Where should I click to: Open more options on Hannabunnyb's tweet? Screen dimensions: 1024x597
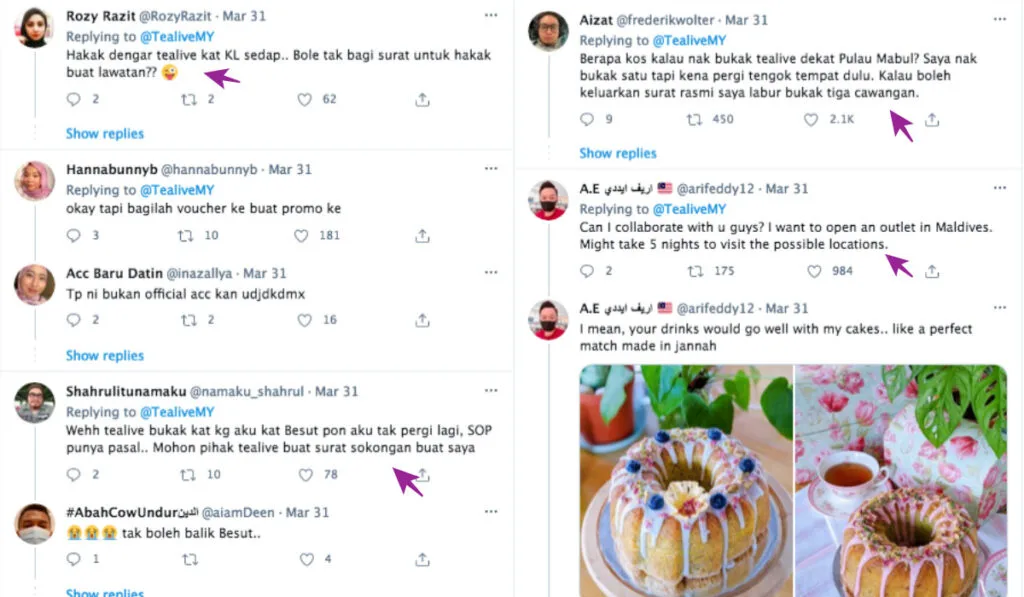pyautogui.click(x=490, y=169)
